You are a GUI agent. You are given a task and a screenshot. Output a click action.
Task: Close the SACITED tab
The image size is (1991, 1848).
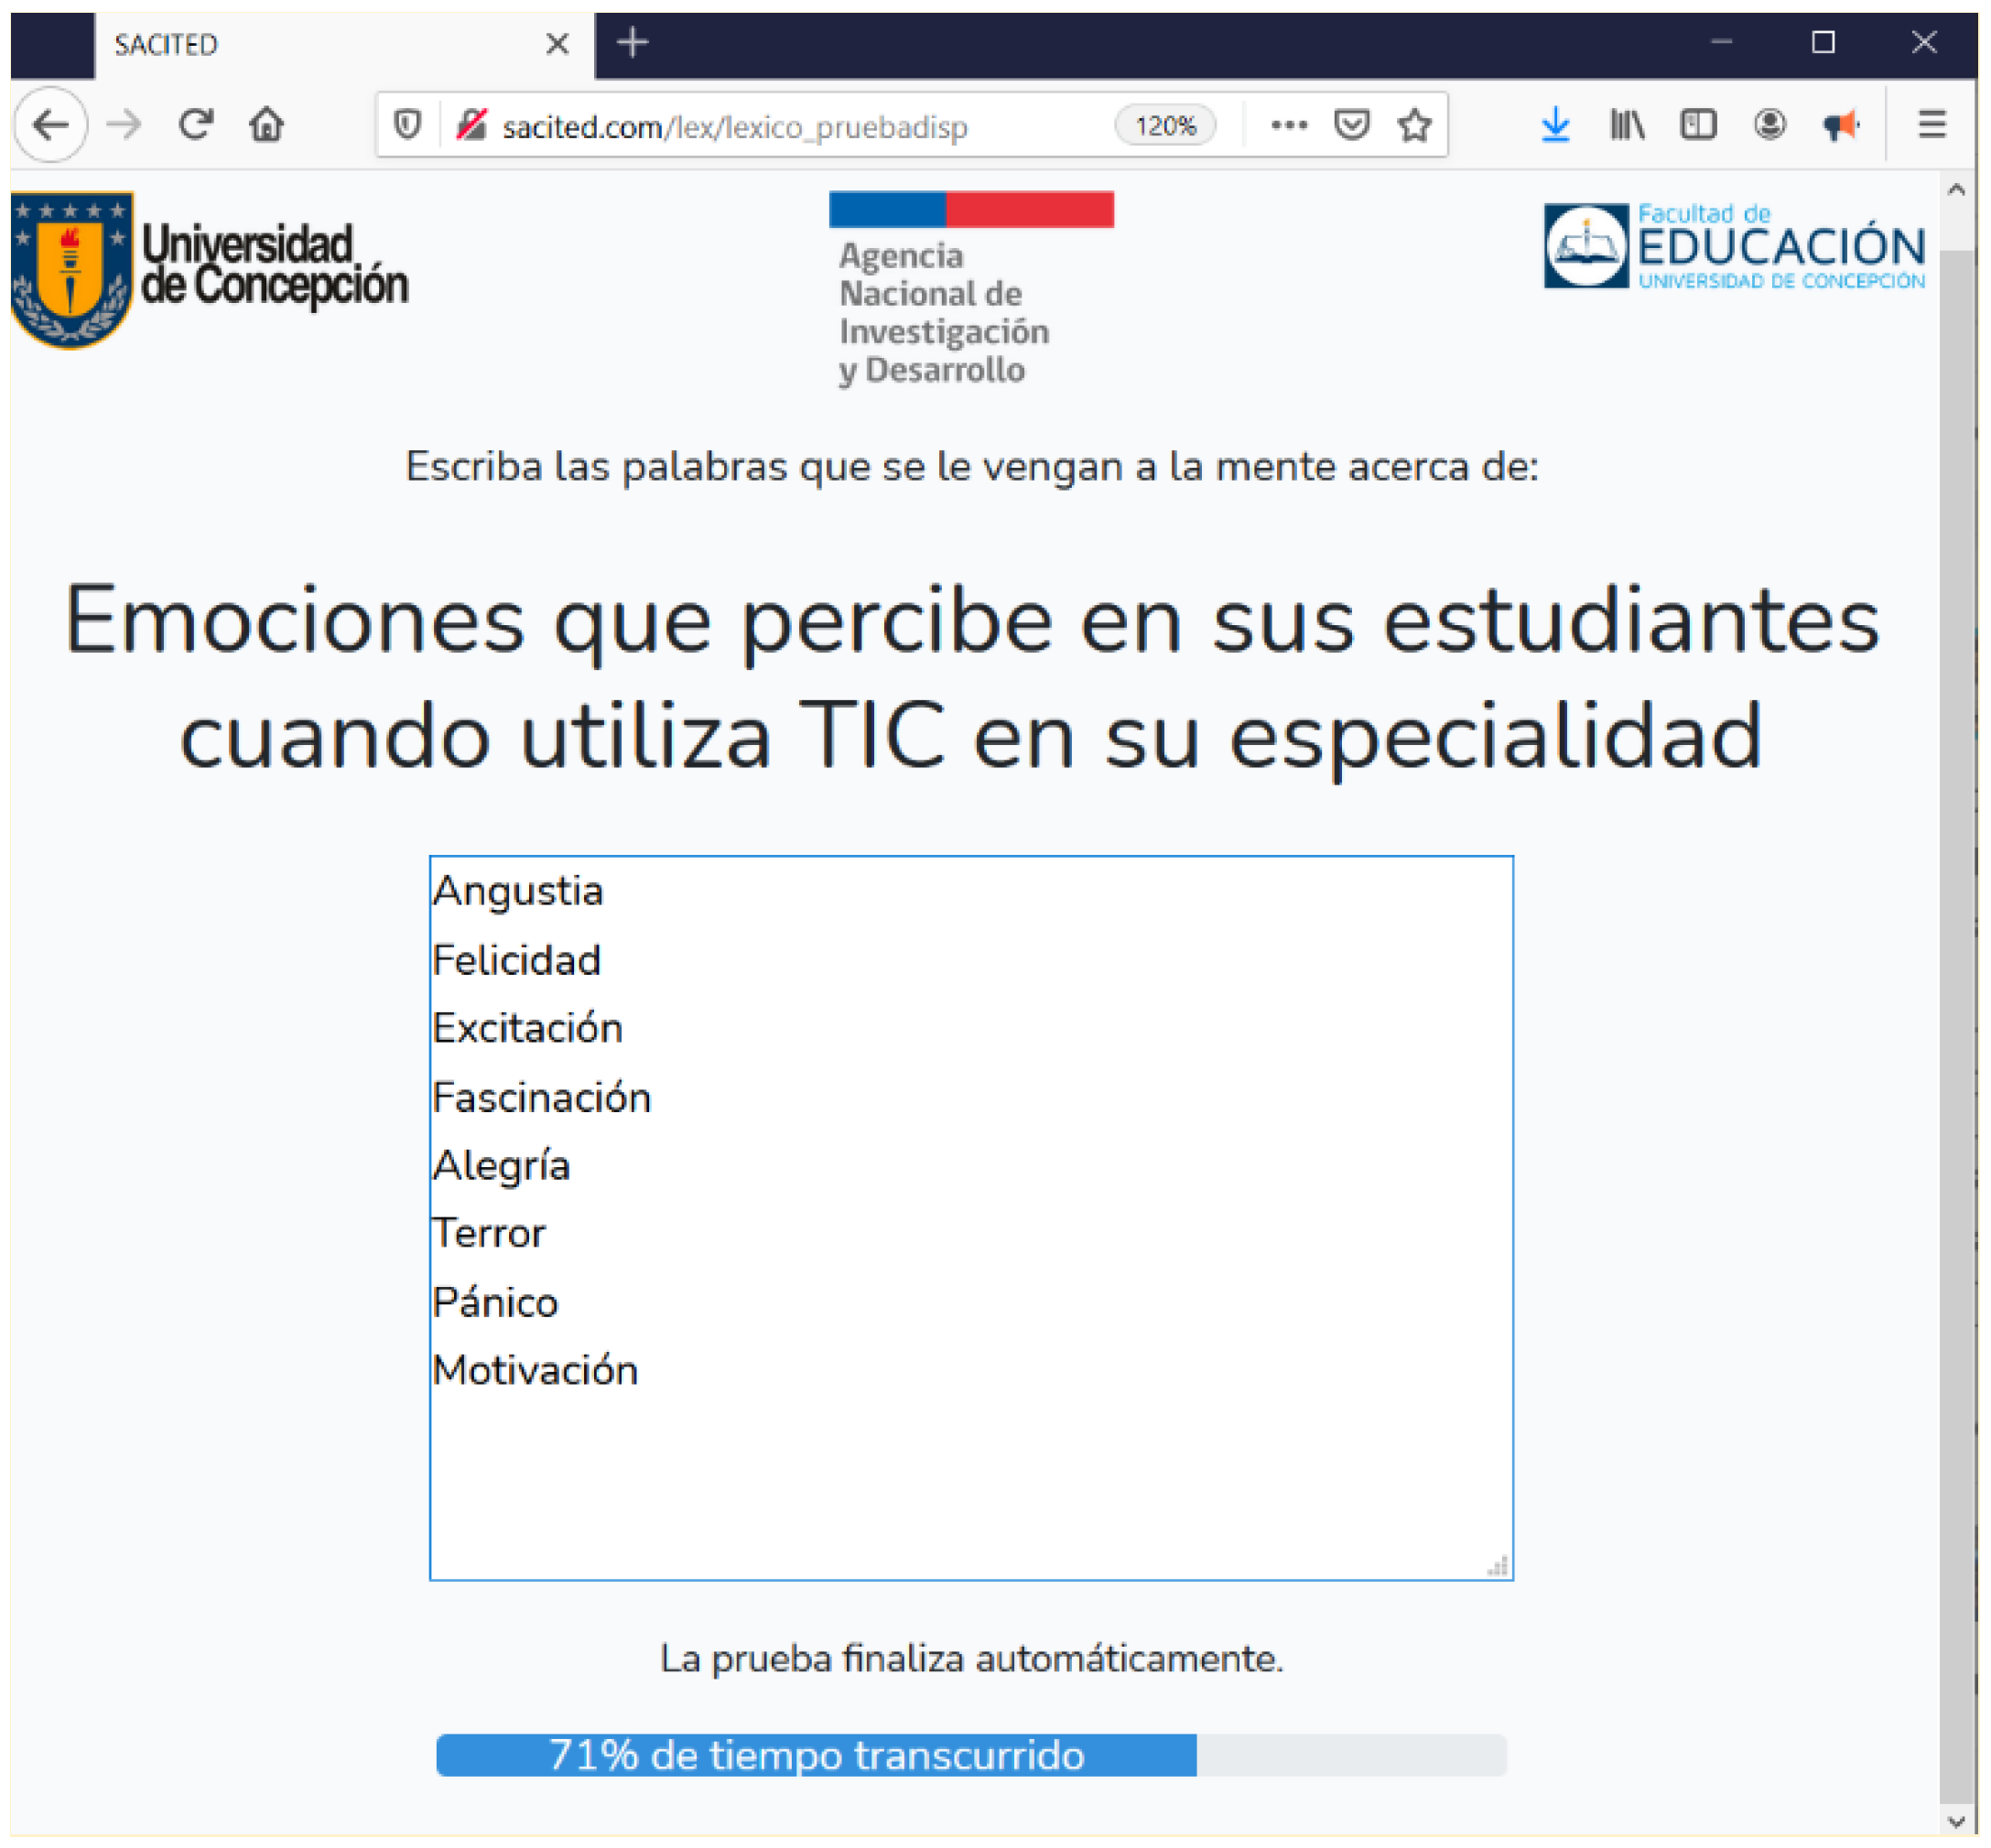[x=557, y=45]
